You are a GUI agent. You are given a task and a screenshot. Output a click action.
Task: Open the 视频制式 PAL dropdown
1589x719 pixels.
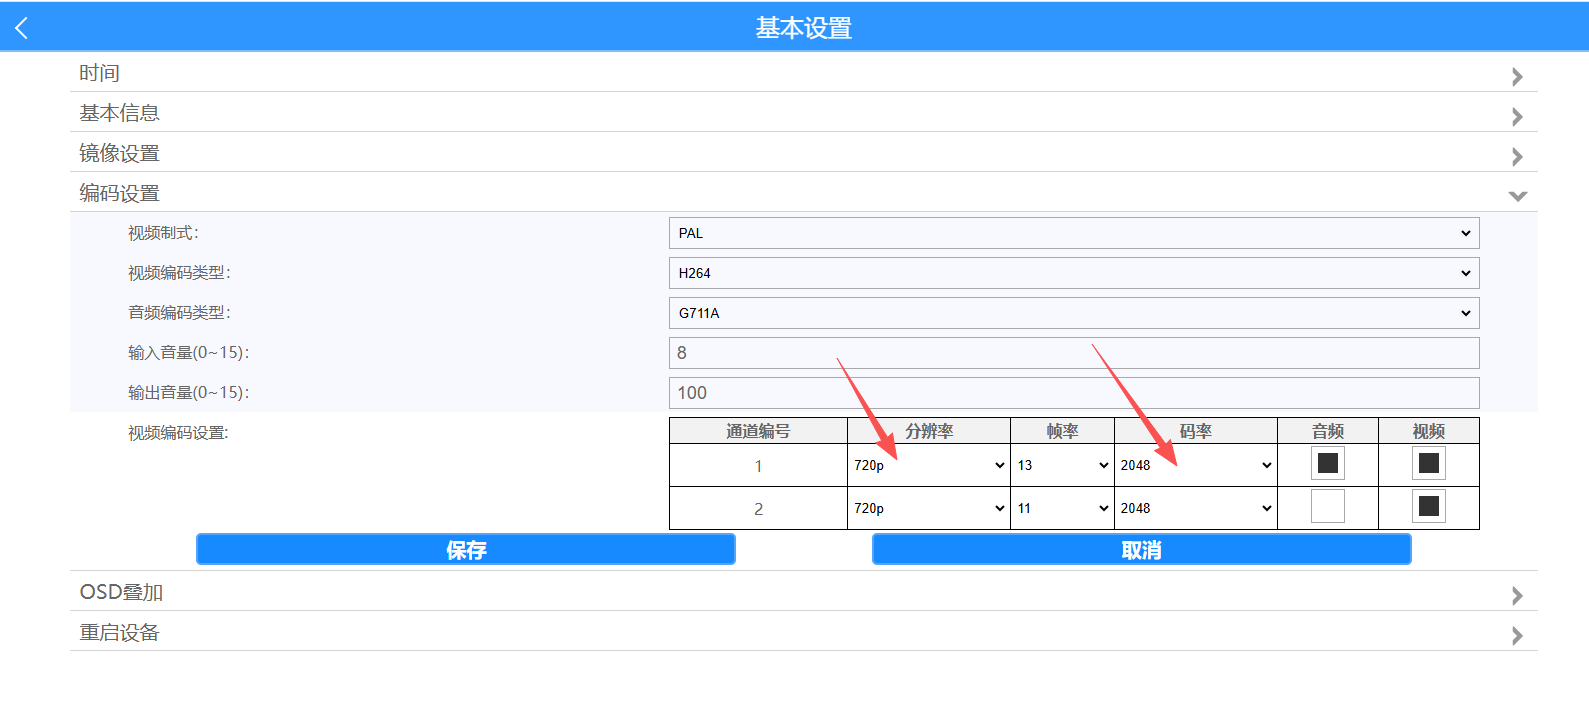(x=1073, y=233)
